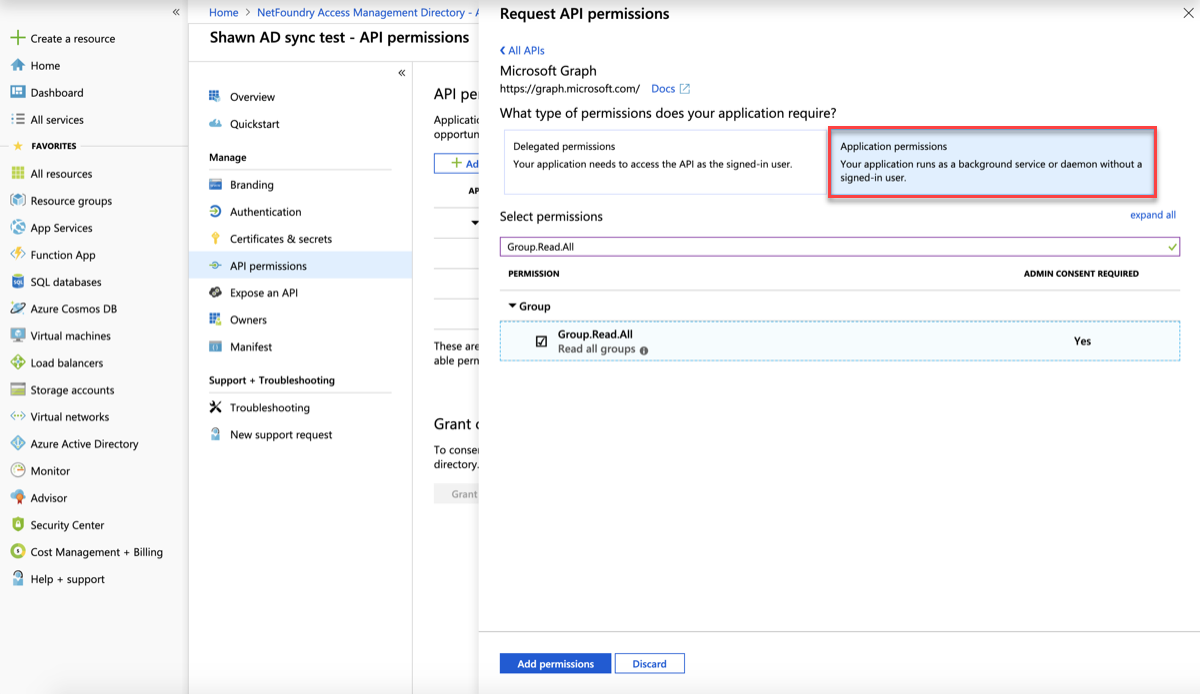Click the Home house icon in sidebar
The width and height of the screenshot is (1200, 694).
(17, 65)
